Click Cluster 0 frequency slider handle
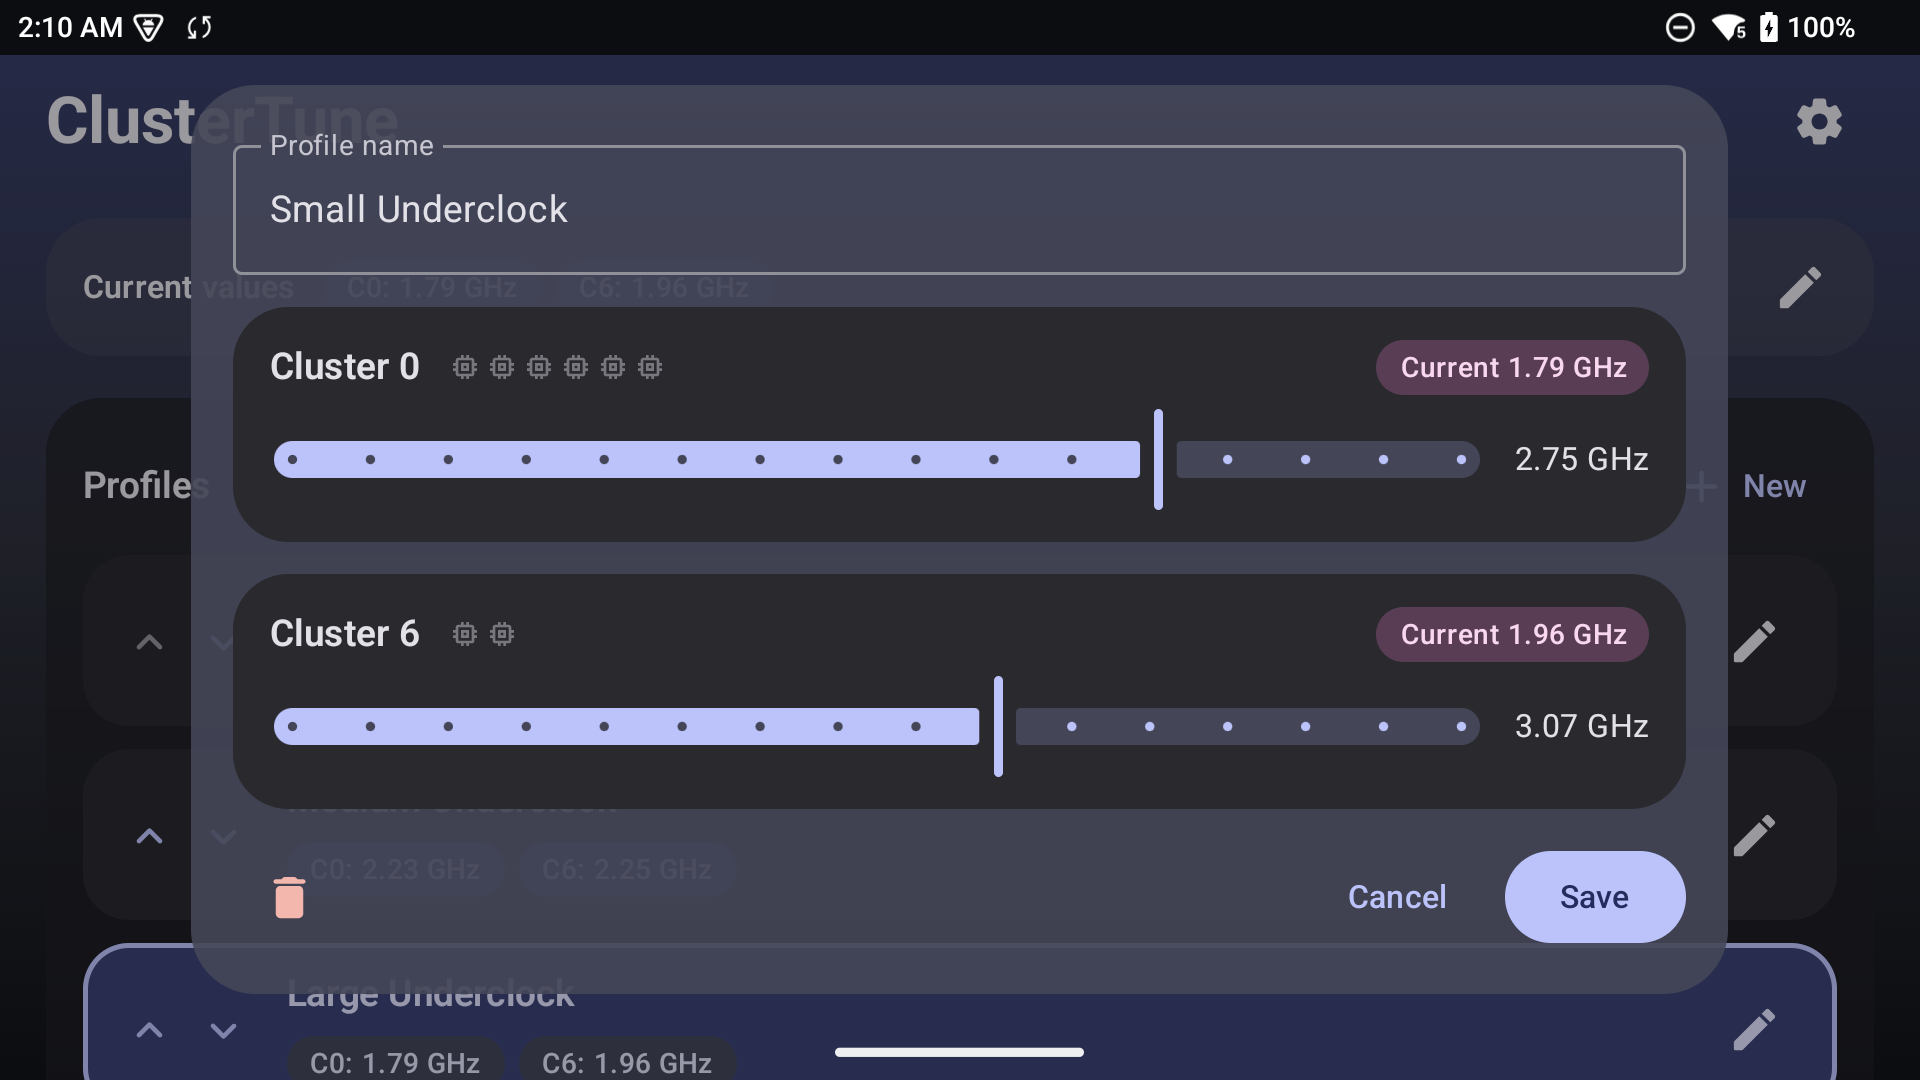 (x=1158, y=459)
